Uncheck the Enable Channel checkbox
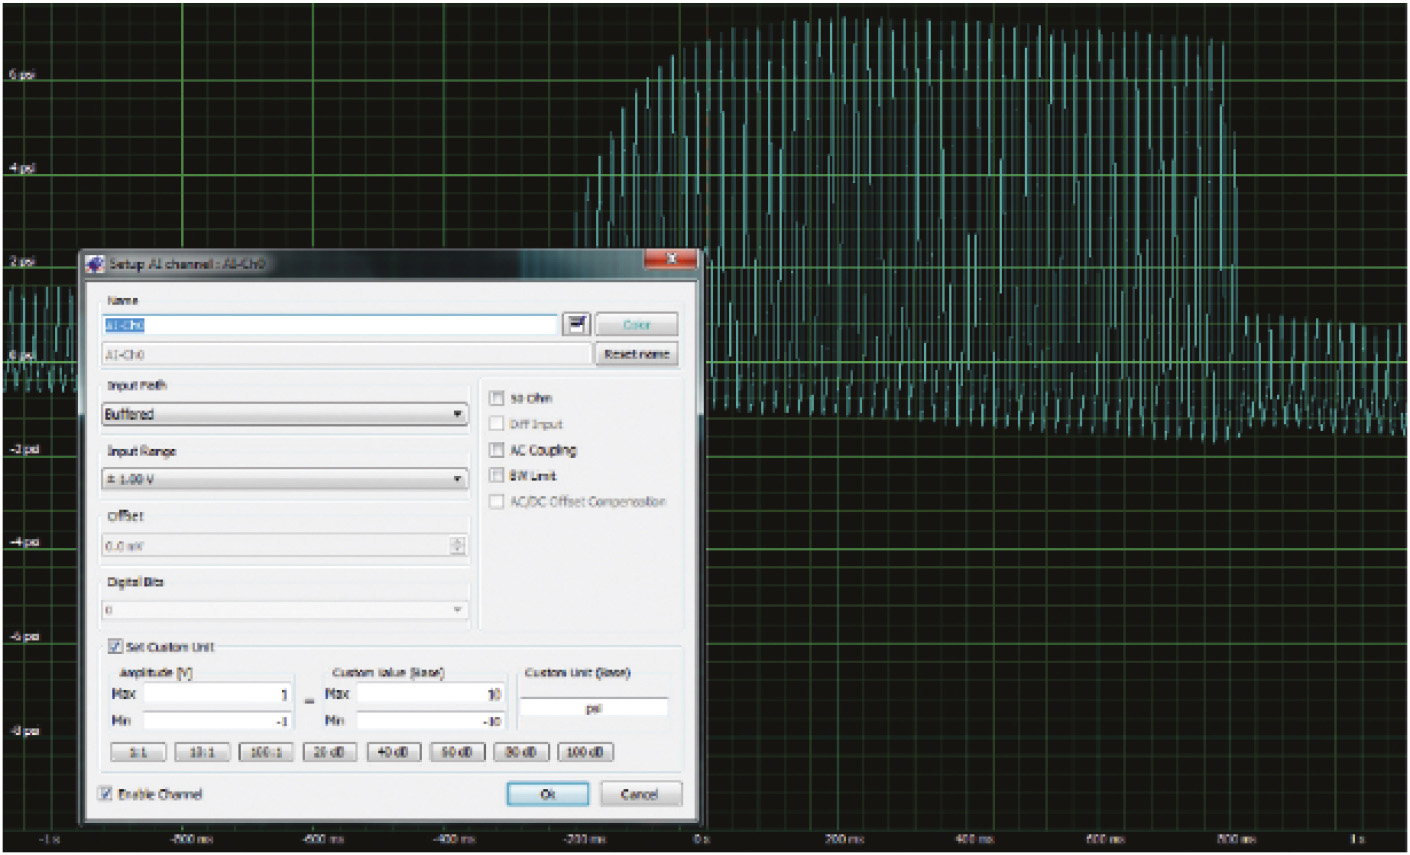The height and width of the screenshot is (855, 1410). (x=106, y=794)
